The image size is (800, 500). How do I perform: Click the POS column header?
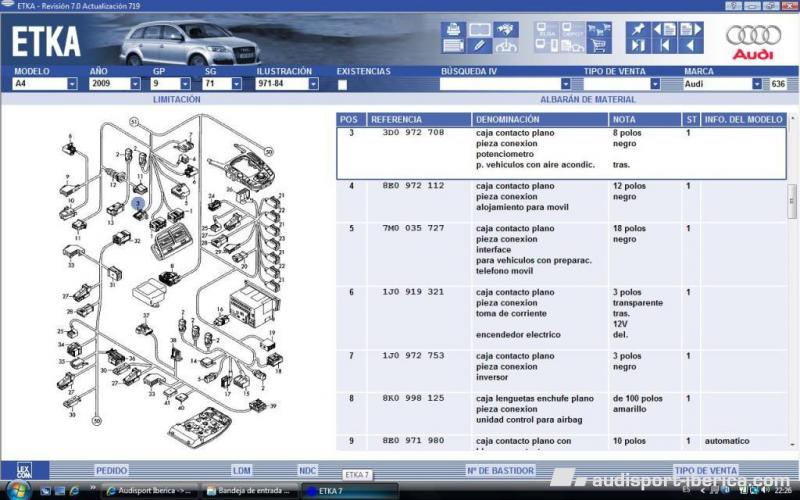[351, 119]
